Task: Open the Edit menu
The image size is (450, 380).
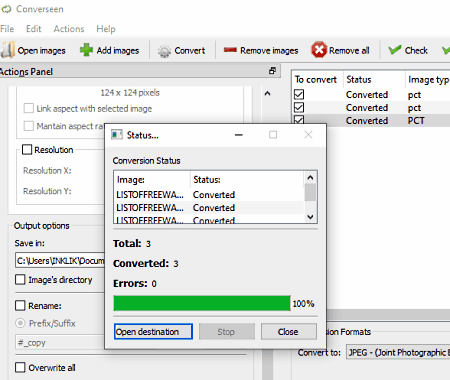Action: point(34,29)
